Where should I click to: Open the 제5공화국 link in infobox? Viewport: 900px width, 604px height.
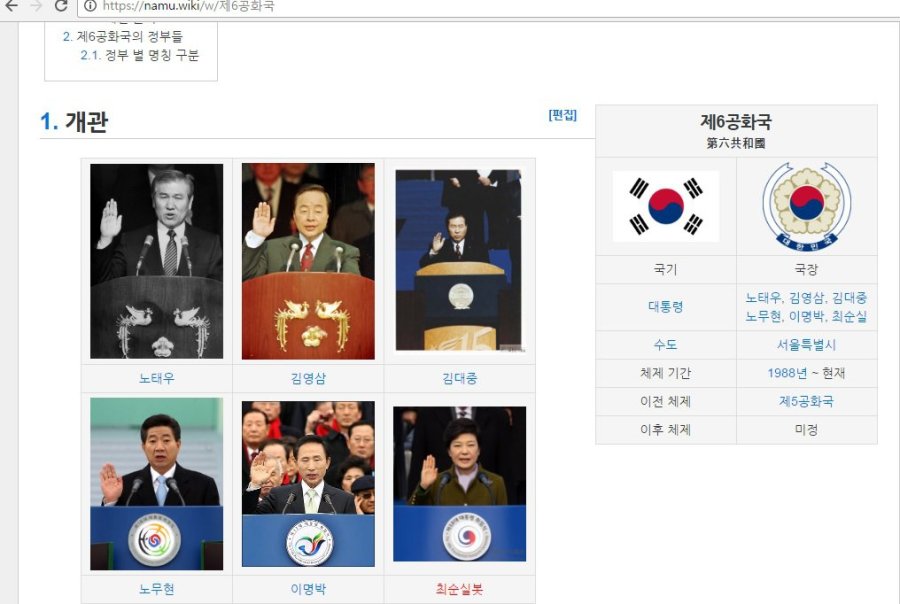pyautogui.click(x=806, y=401)
